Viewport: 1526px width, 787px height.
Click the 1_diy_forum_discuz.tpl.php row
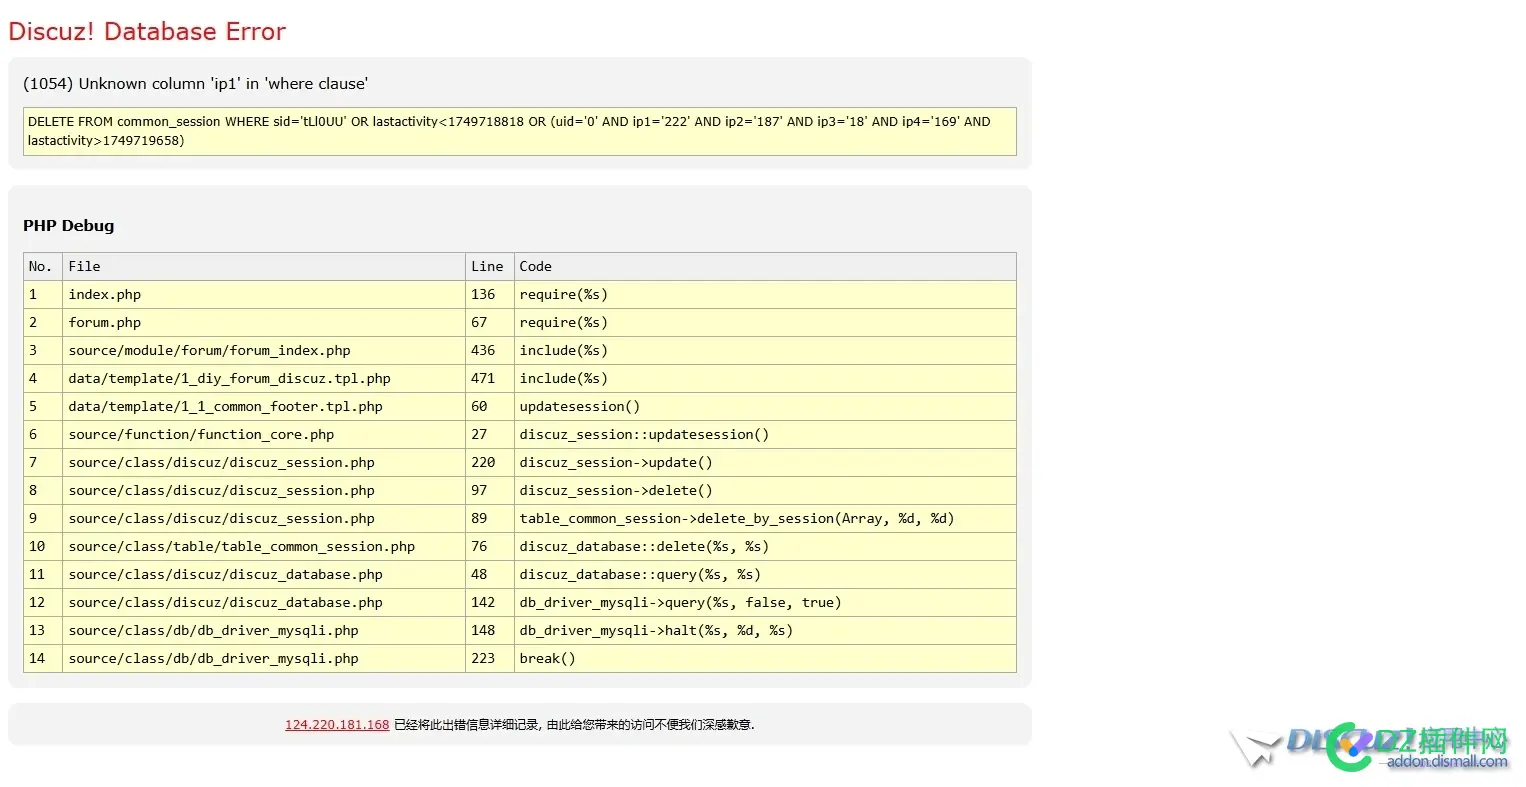point(229,379)
